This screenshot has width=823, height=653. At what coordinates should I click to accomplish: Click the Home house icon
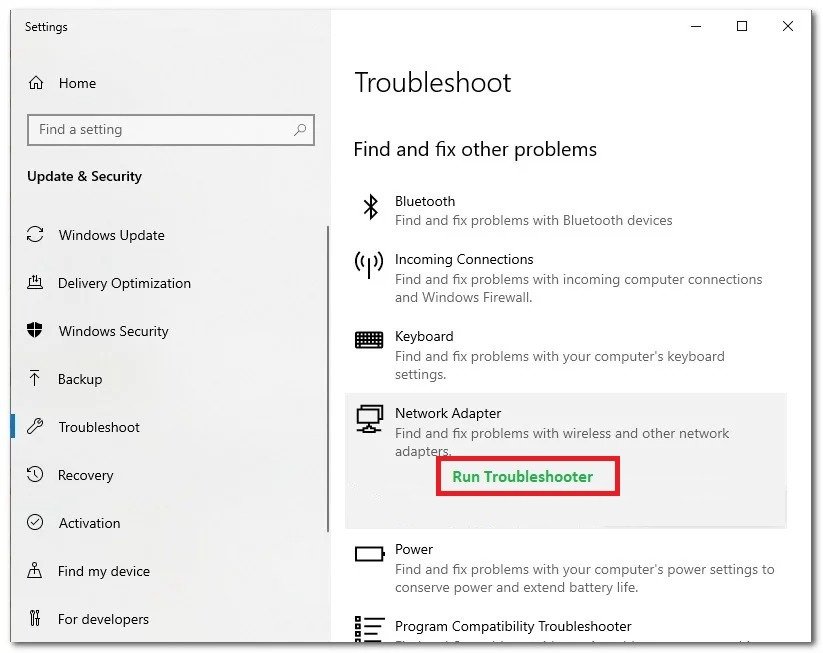click(x=36, y=83)
